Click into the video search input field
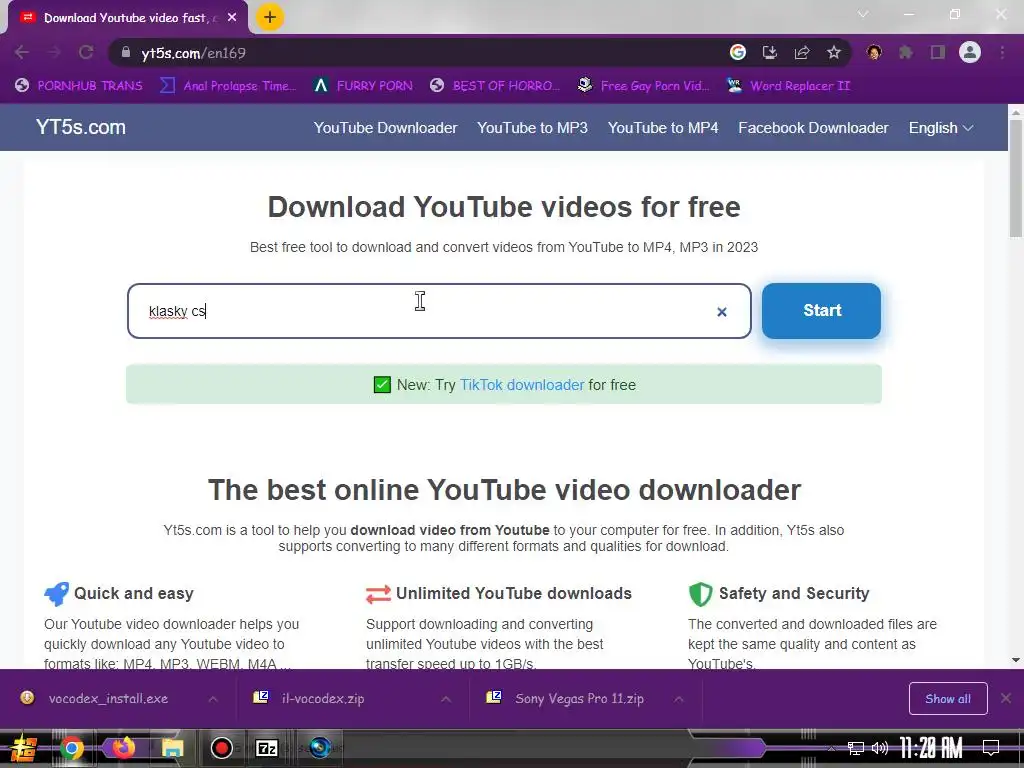 439,311
